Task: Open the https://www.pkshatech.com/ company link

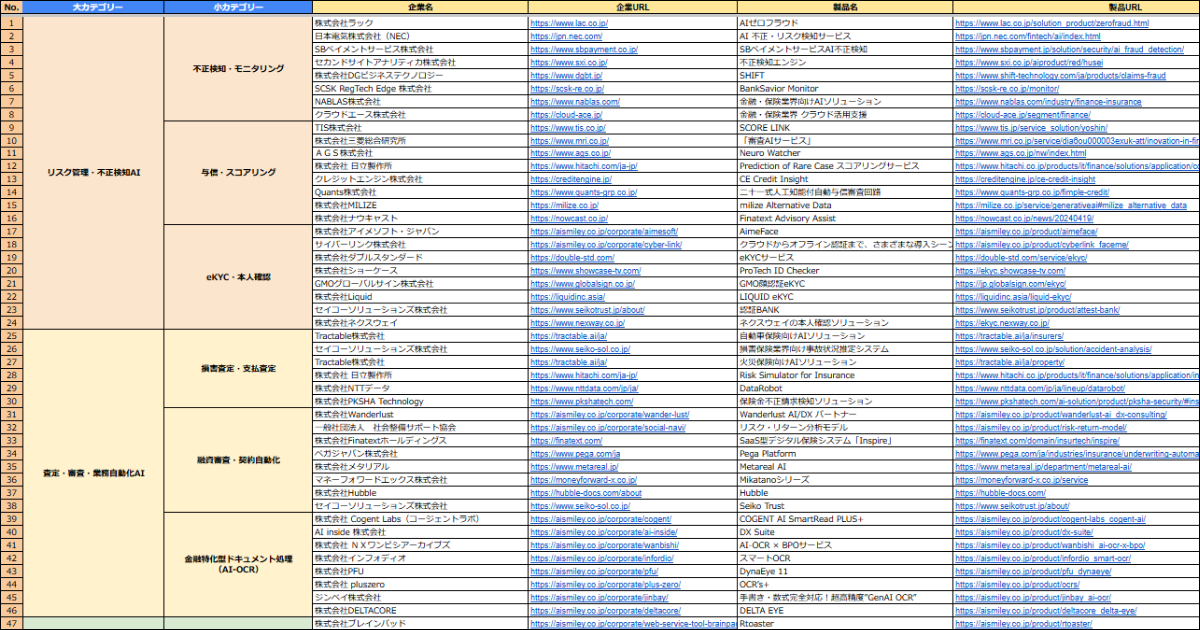Action: [x=580, y=401]
